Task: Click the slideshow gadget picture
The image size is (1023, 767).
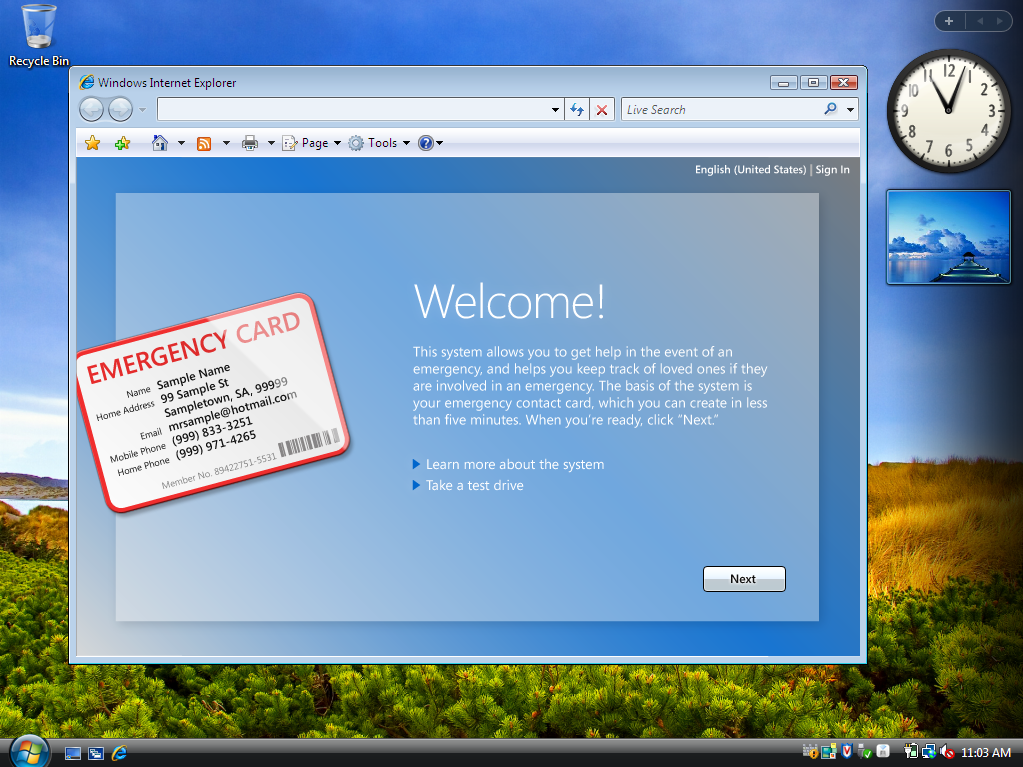Action: (949, 237)
